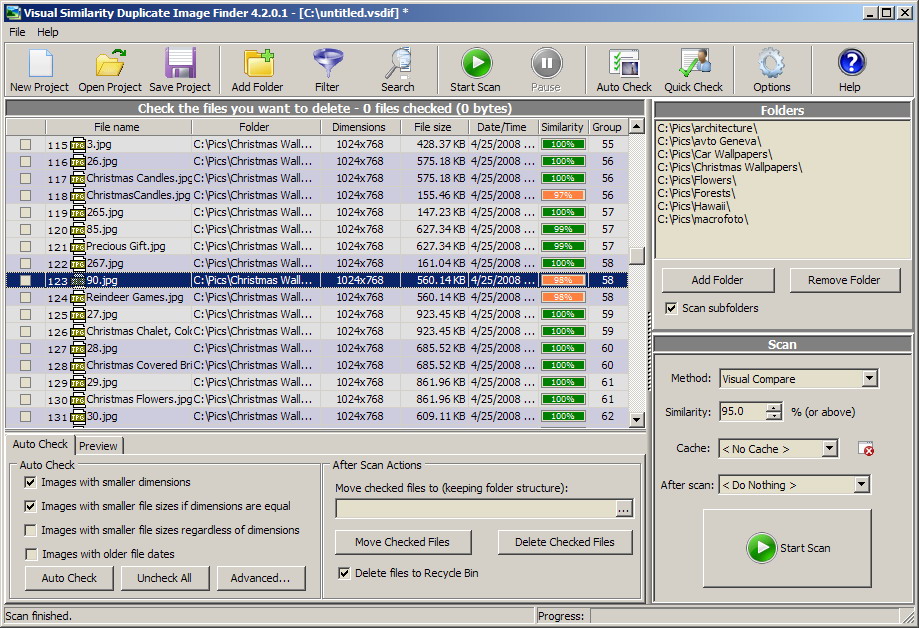This screenshot has width=919, height=628.
Task: Switch to the Preview tab
Action: (x=98, y=446)
